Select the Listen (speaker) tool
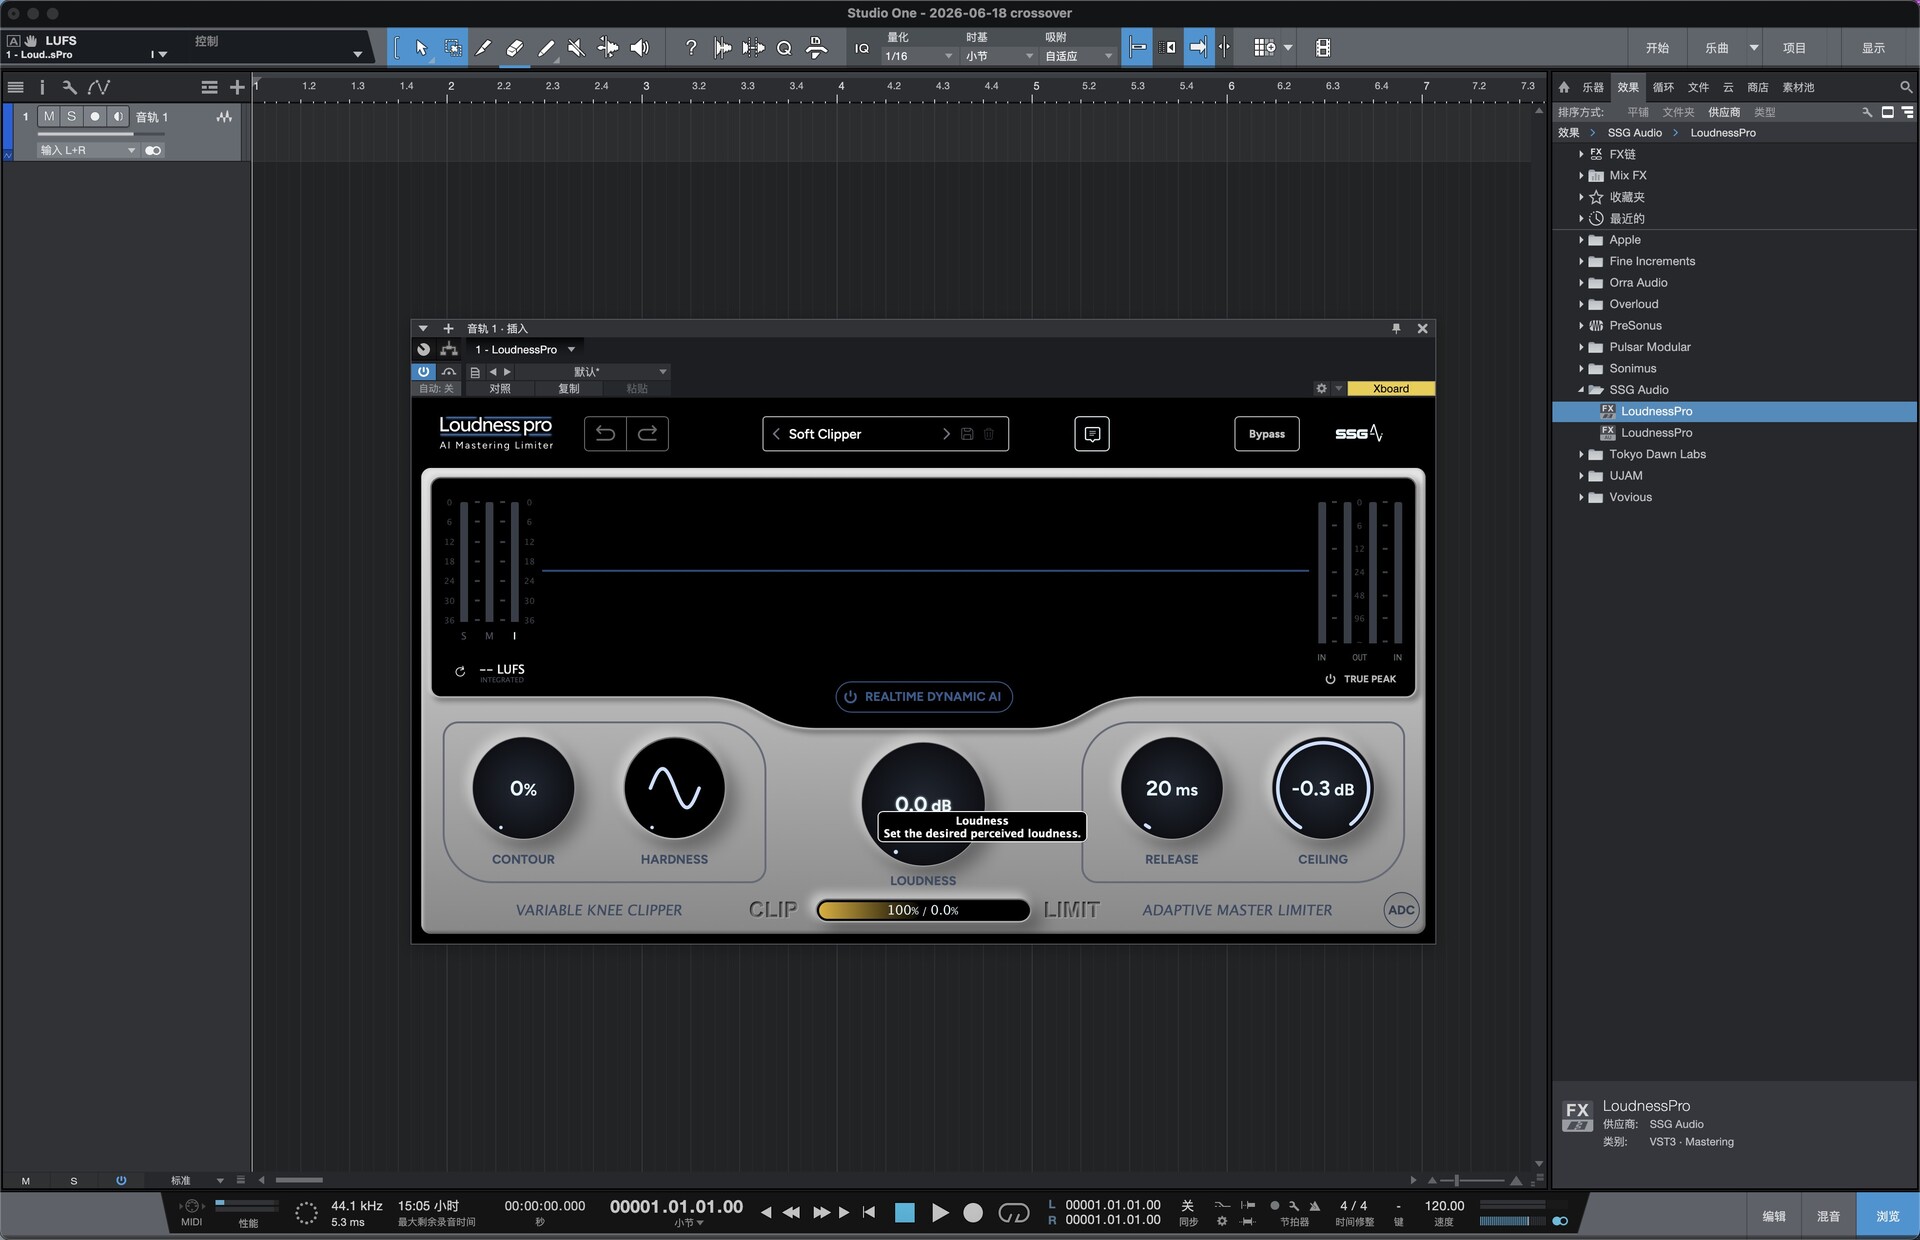The width and height of the screenshot is (1920, 1240). 640,47
